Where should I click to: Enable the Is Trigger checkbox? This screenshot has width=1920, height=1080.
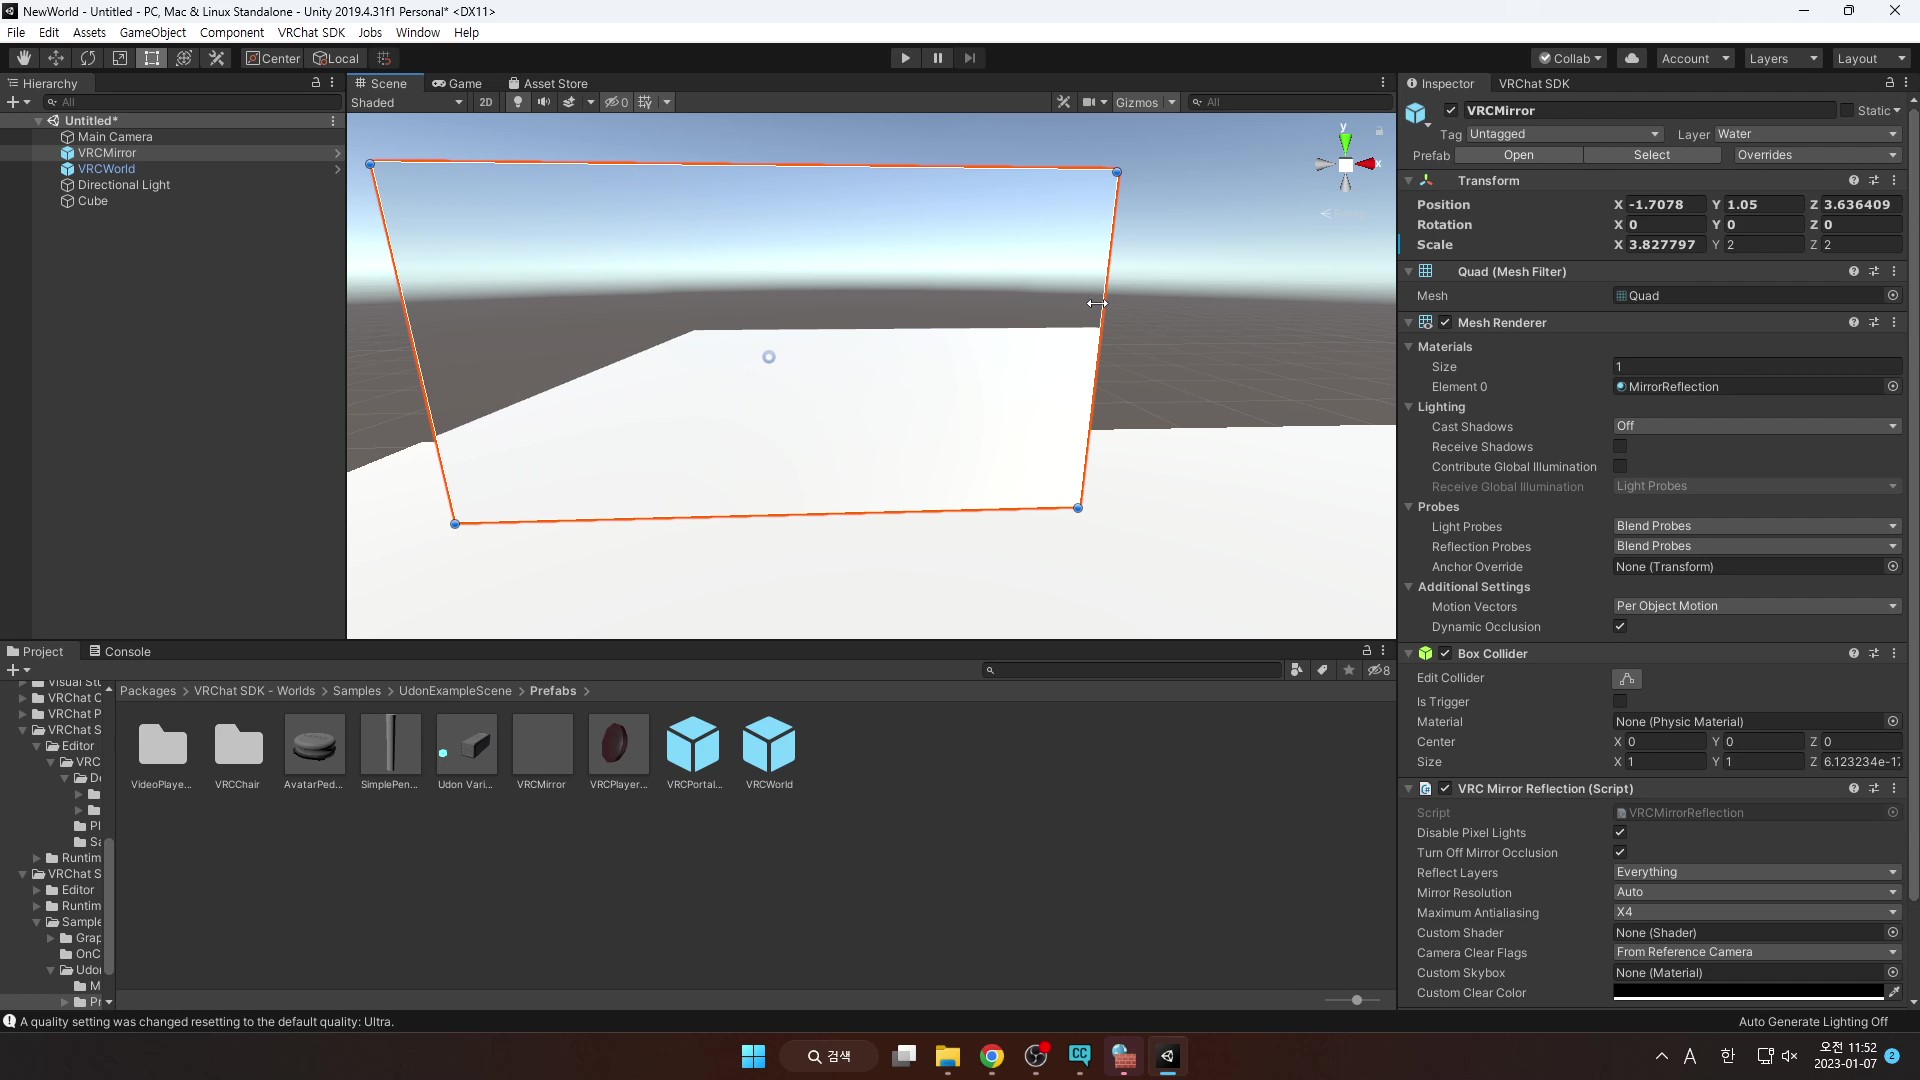(1620, 702)
